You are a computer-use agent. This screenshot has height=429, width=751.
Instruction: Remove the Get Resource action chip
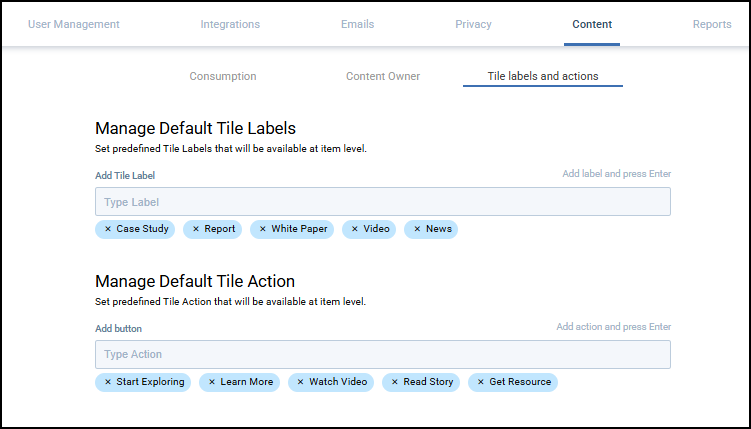[481, 382]
